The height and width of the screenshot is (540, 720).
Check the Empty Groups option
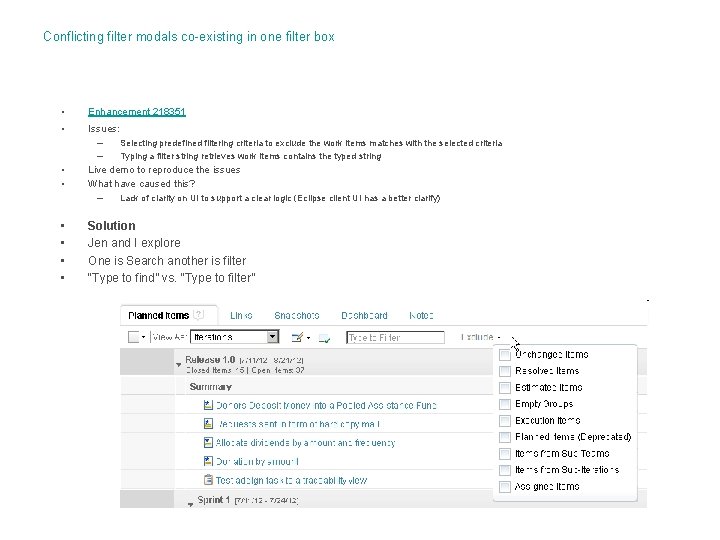coord(505,404)
